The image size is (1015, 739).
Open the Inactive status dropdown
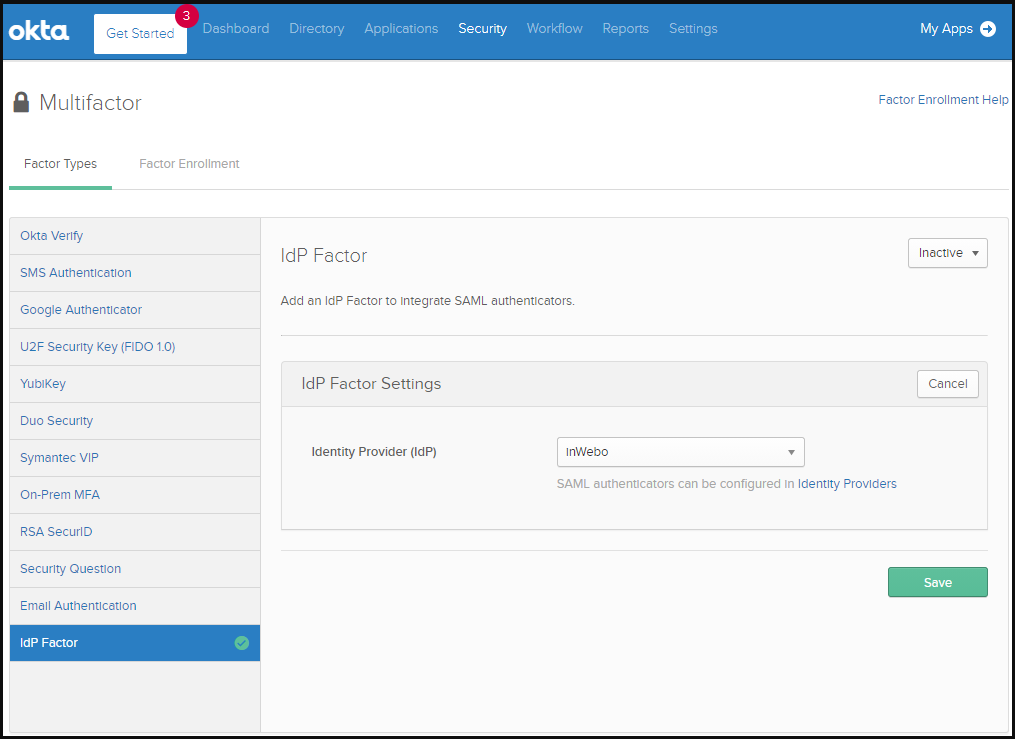pos(946,253)
